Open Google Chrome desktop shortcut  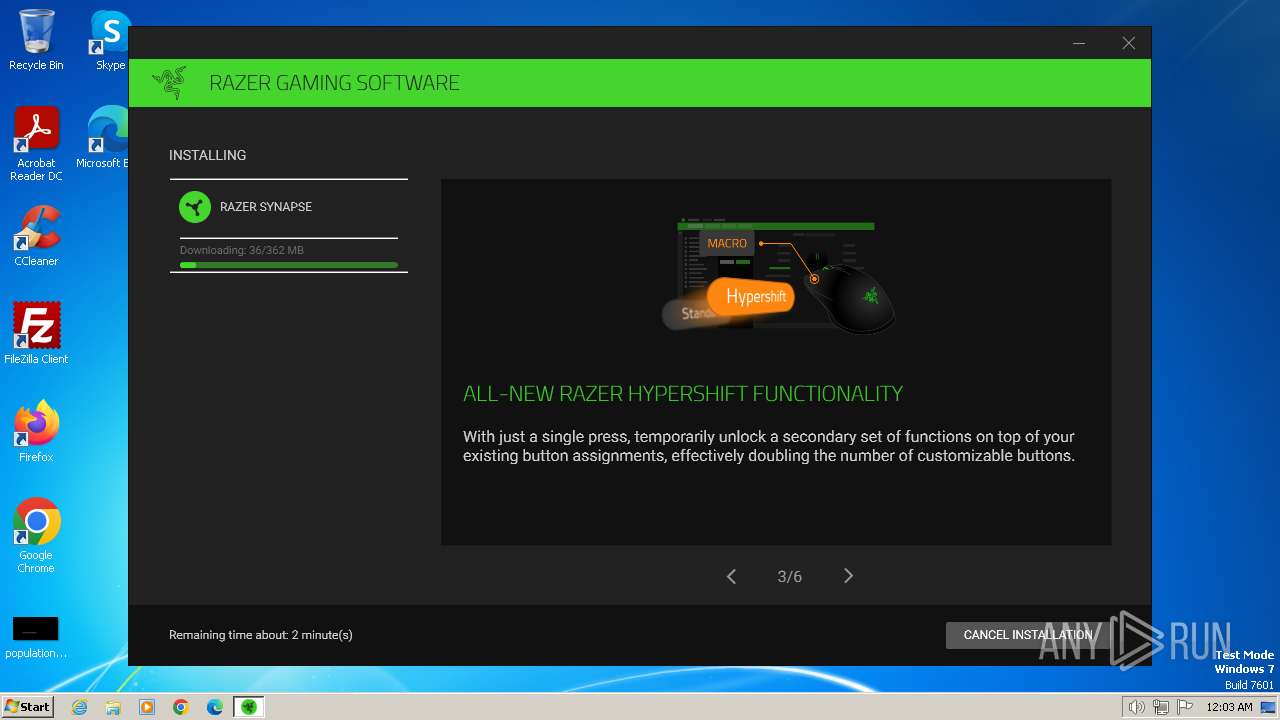pos(36,536)
